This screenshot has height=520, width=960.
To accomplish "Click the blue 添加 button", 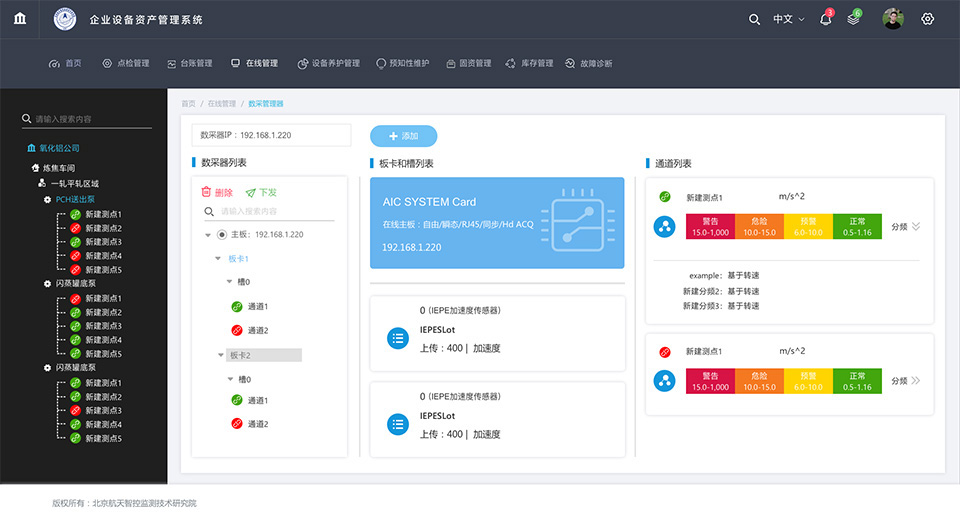I will (x=403, y=136).
